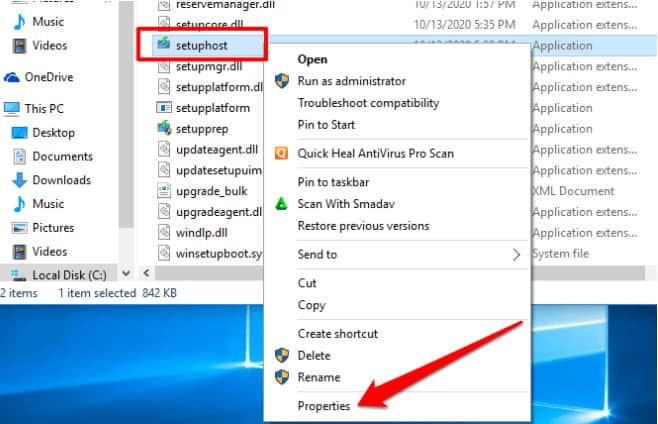Choose Cut in the context menu
The image size is (658, 424).
(x=307, y=283)
